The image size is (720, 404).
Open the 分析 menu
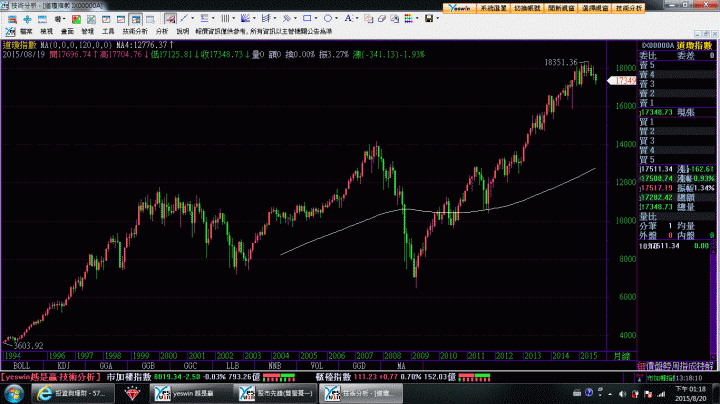[162, 31]
